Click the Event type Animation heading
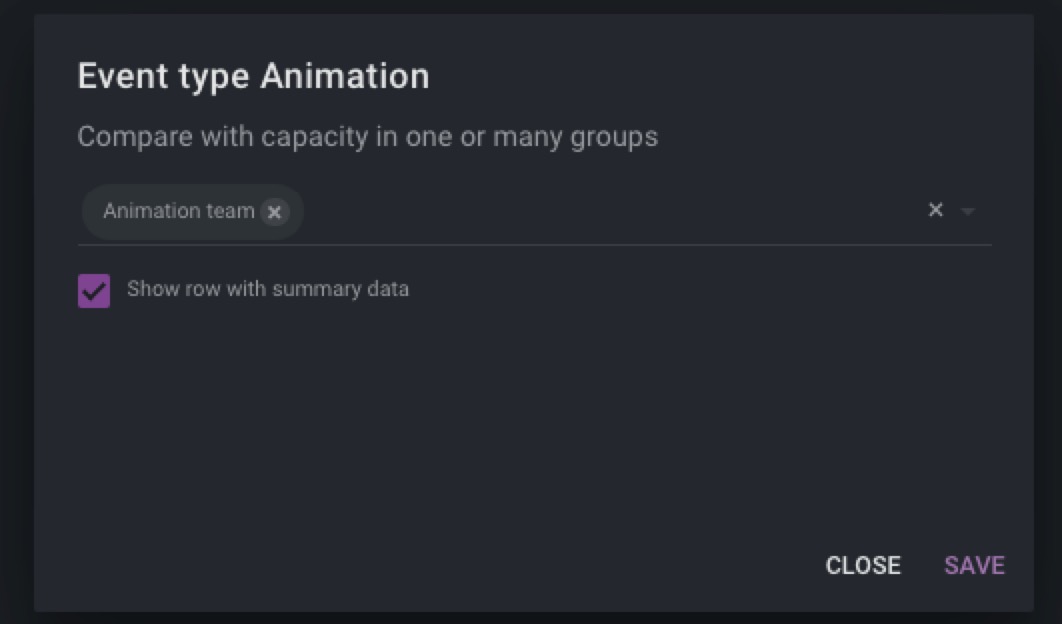 pos(253,76)
